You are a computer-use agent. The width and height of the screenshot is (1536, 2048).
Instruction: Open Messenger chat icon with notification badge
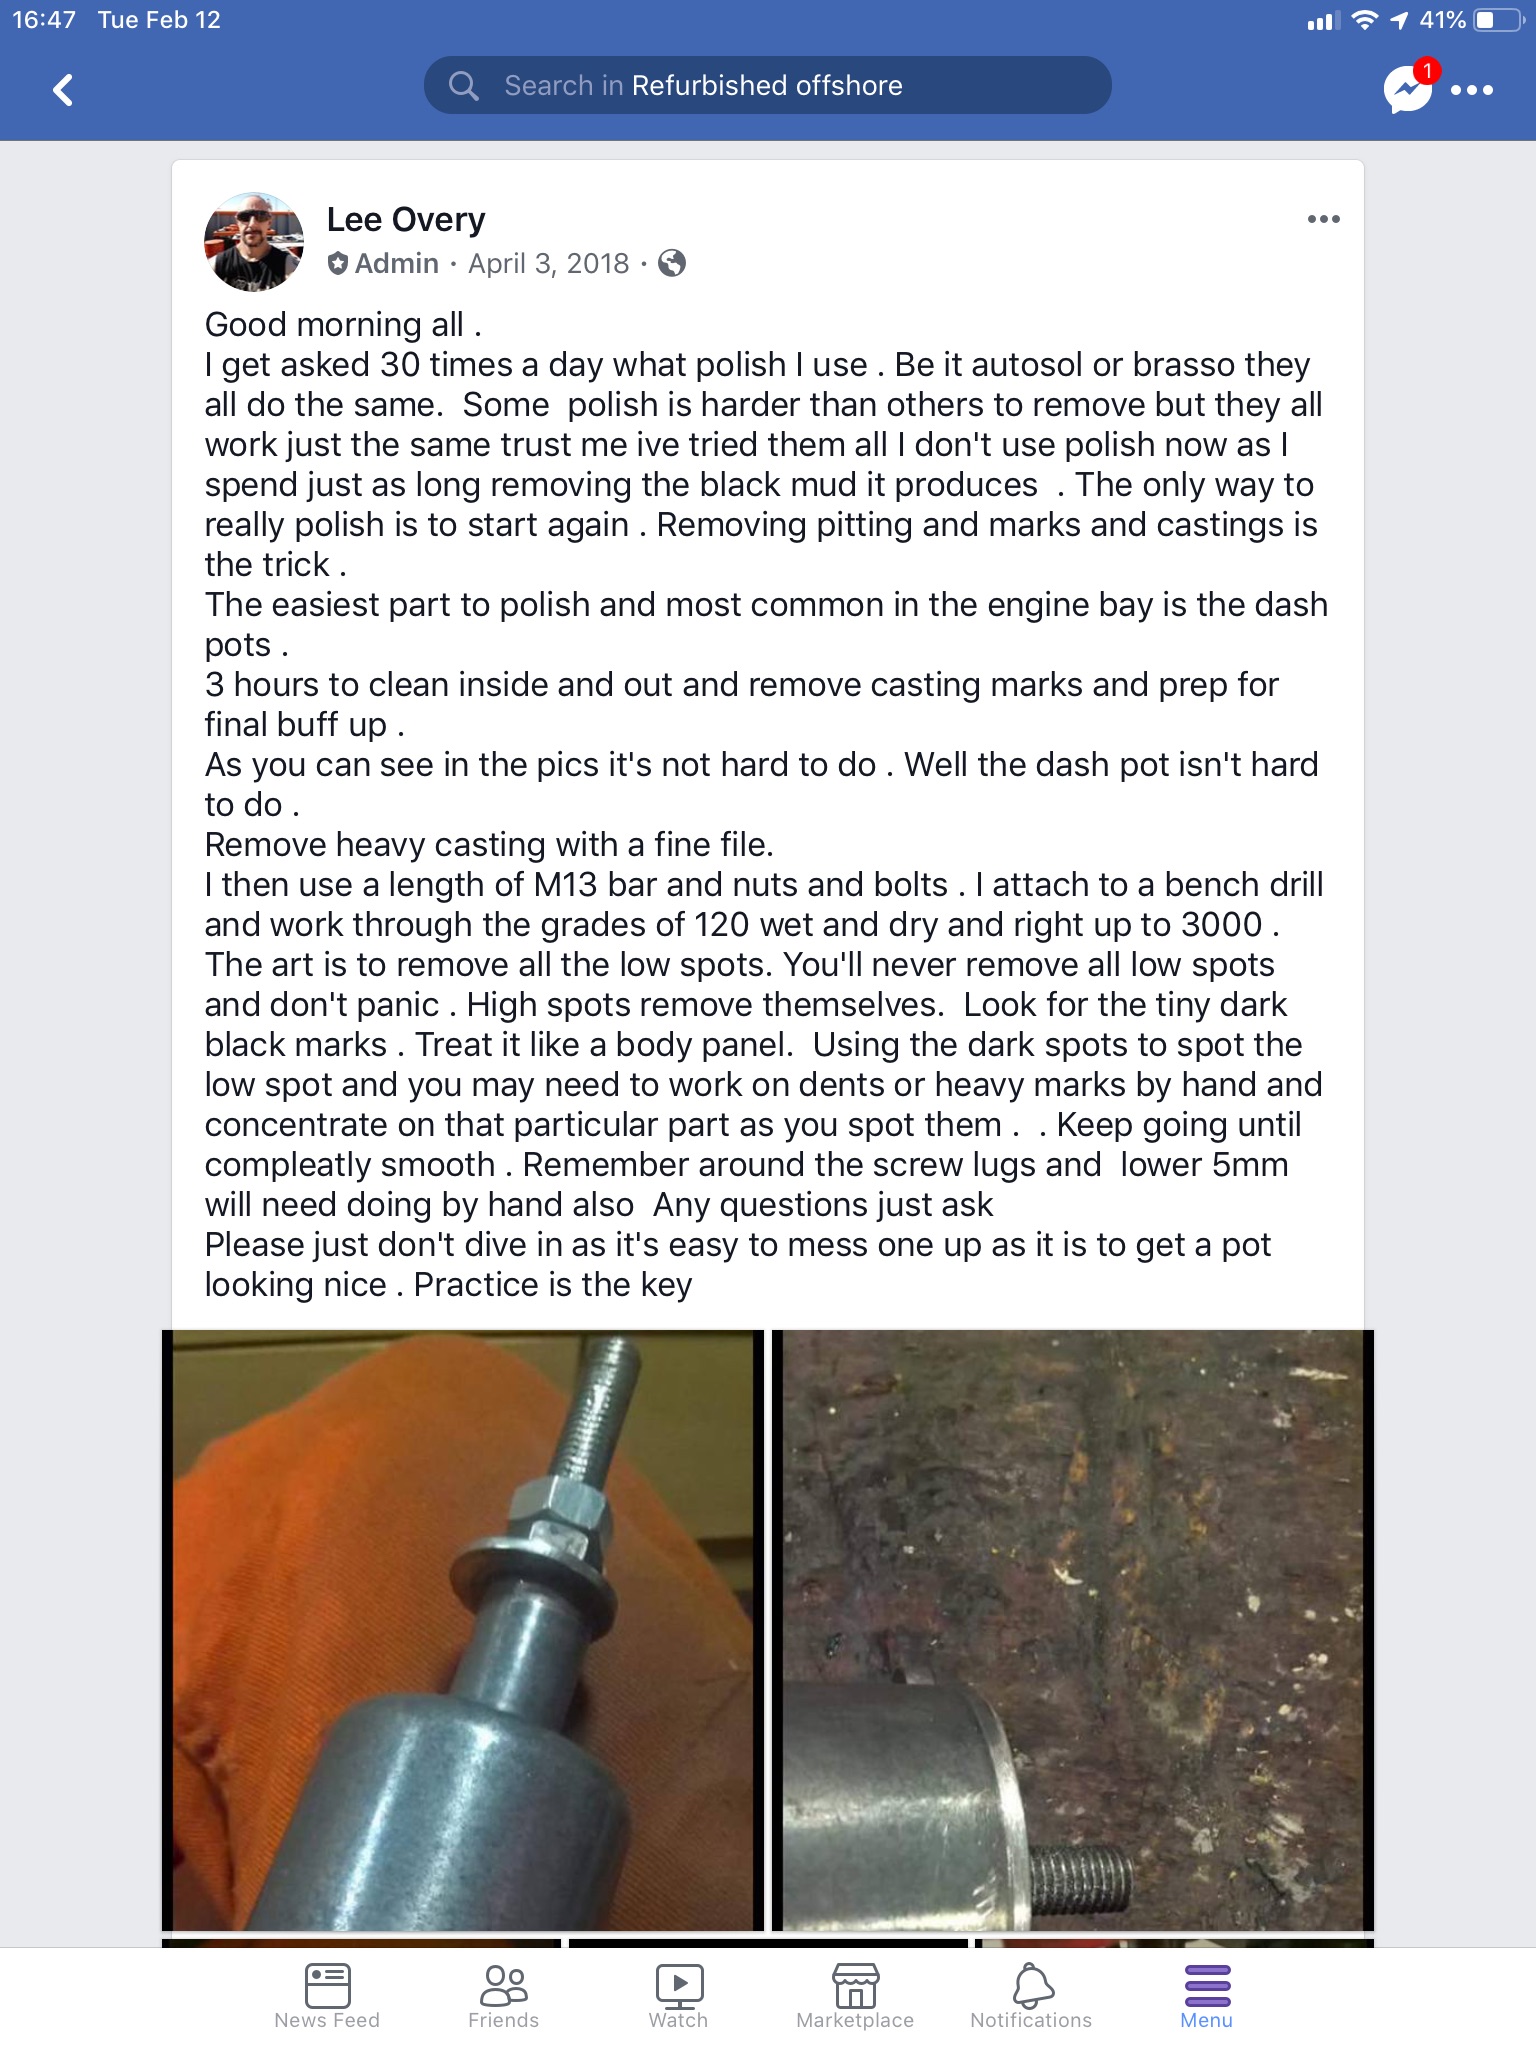pos(1409,88)
